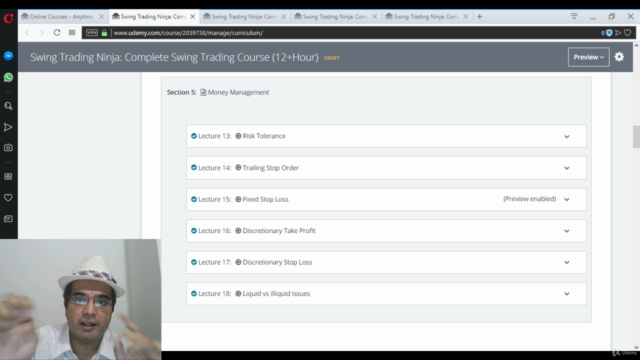Screen dimensions: 640x360
Task: Click the Discretionary Take Profit lecture title
Action: (279, 231)
